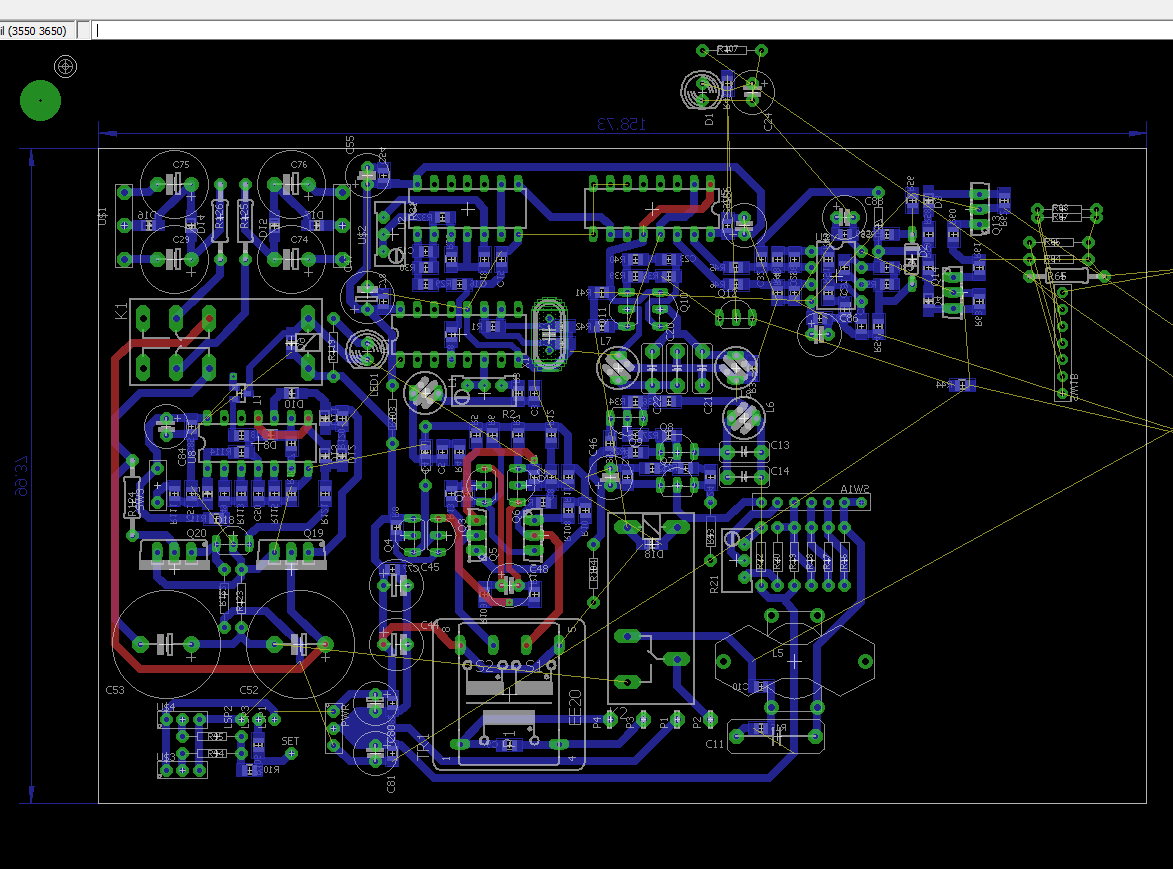Select the large green mounting hole
1173x869 pixels.
(x=40, y=100)
